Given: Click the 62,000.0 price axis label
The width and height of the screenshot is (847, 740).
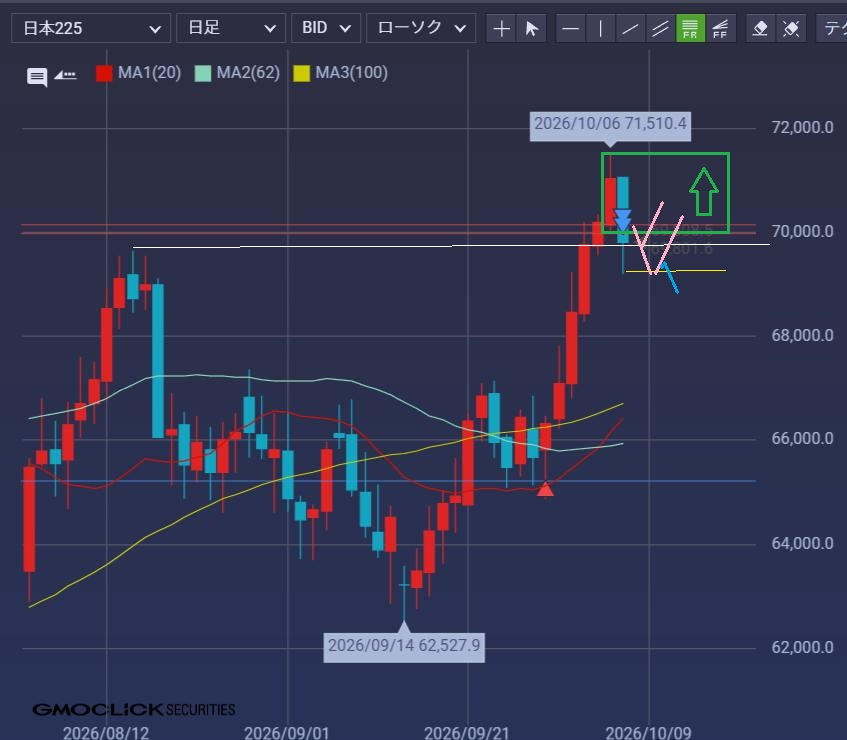Looking at the screenshot, I should pyautogui.click(x=802, y=647).
